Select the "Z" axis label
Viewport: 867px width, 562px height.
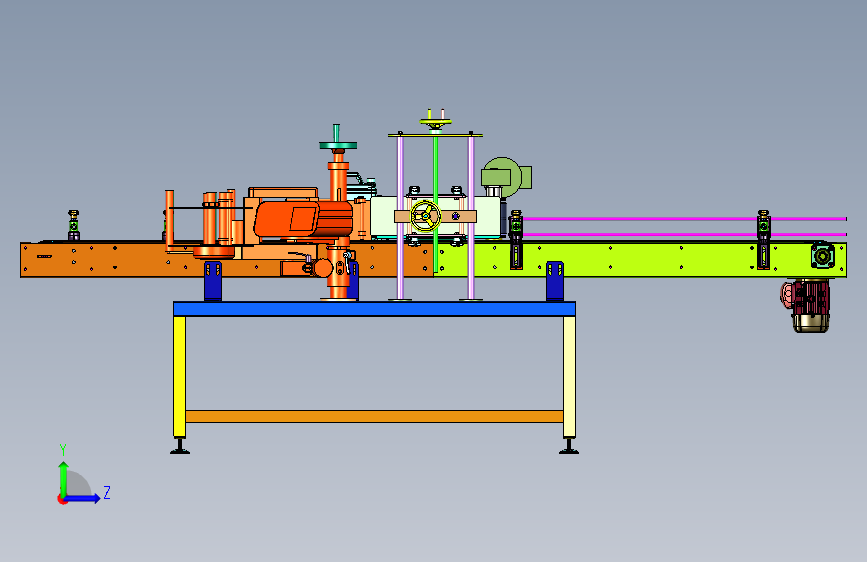pyautogui.click(x=107, y=492)
